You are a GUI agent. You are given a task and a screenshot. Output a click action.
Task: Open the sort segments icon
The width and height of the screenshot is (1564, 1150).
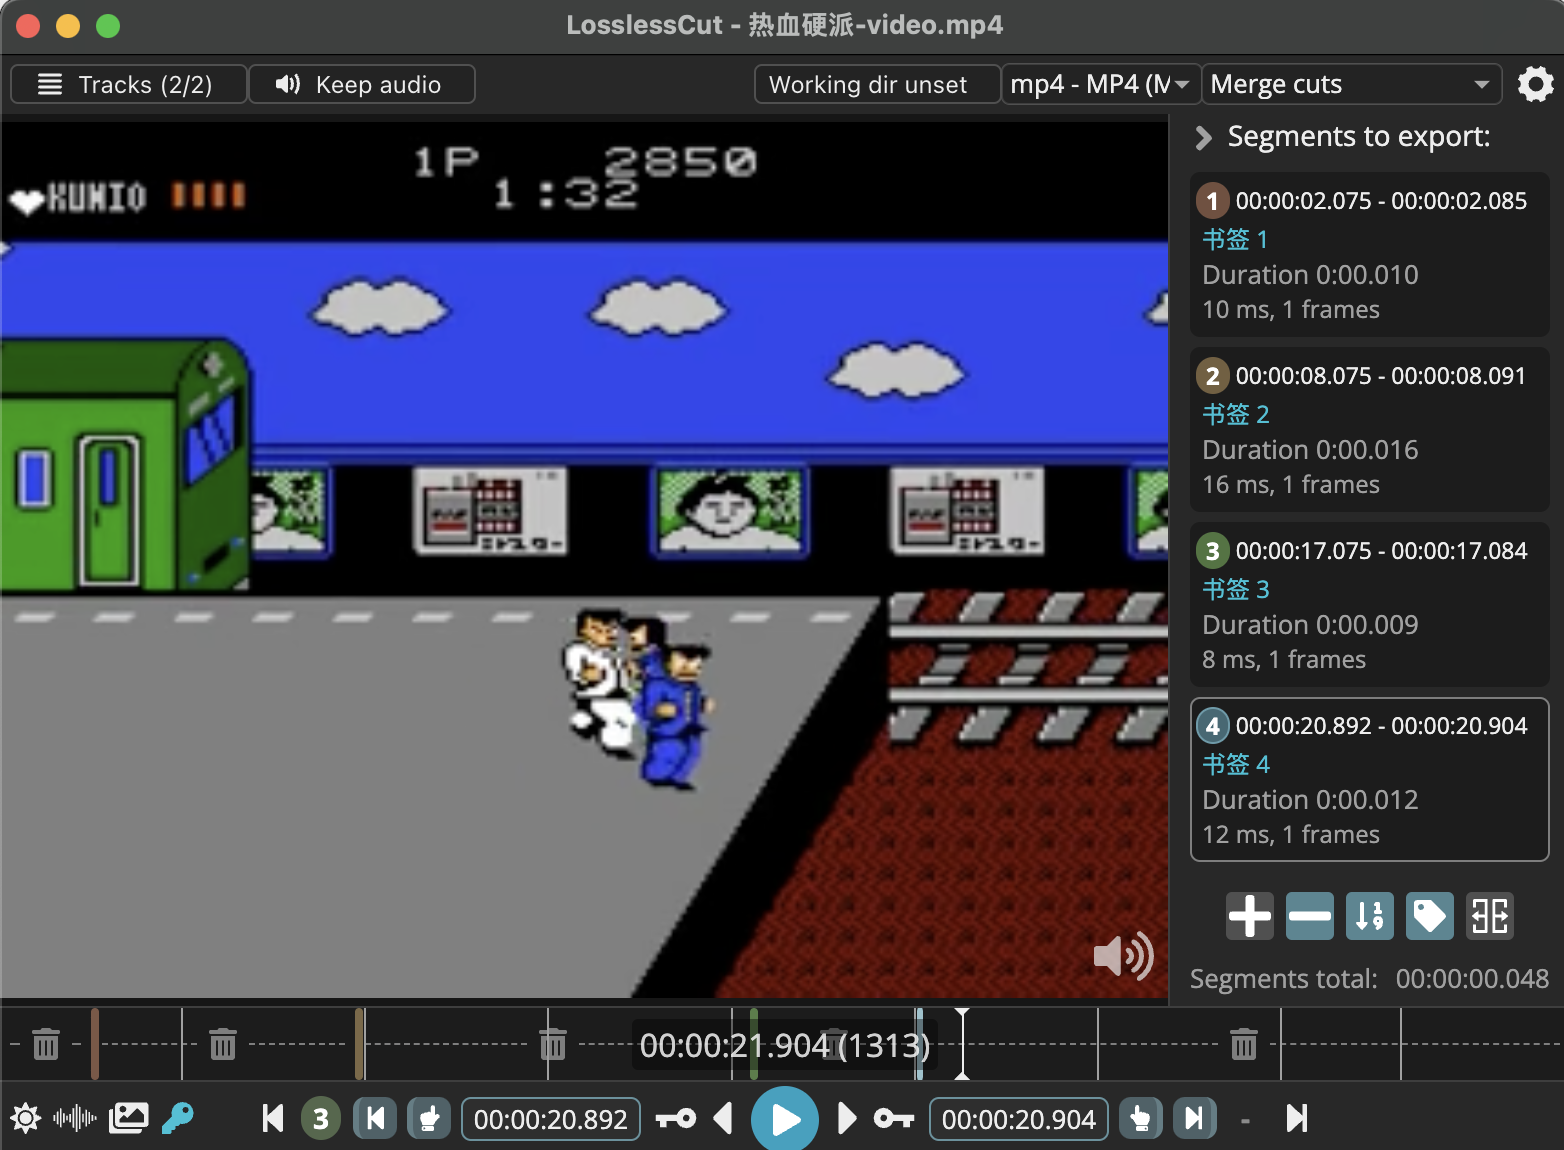coord(1369,916)
